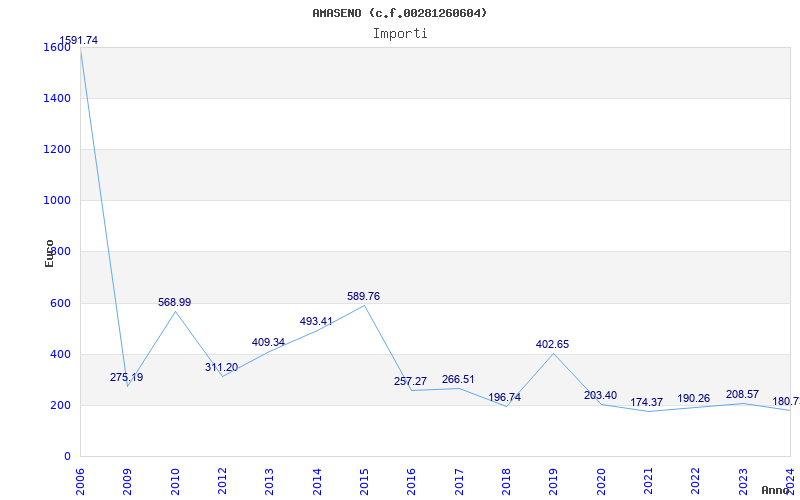
Task: Select the 275.19 data label
Action: pos(127,378)
